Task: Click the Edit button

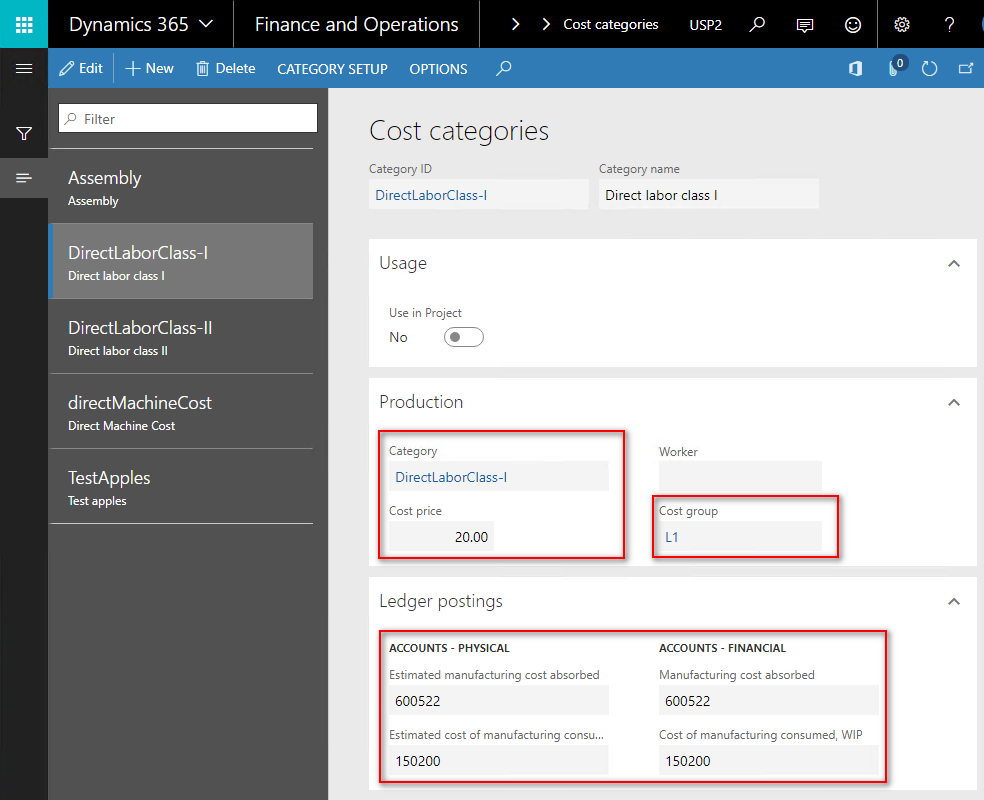Action: click(81, 68)
